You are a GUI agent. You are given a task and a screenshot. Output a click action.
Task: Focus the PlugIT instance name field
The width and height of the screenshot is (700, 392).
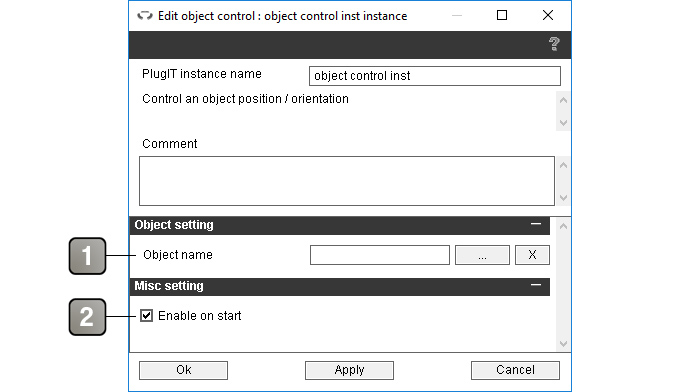tap(435, 76)
